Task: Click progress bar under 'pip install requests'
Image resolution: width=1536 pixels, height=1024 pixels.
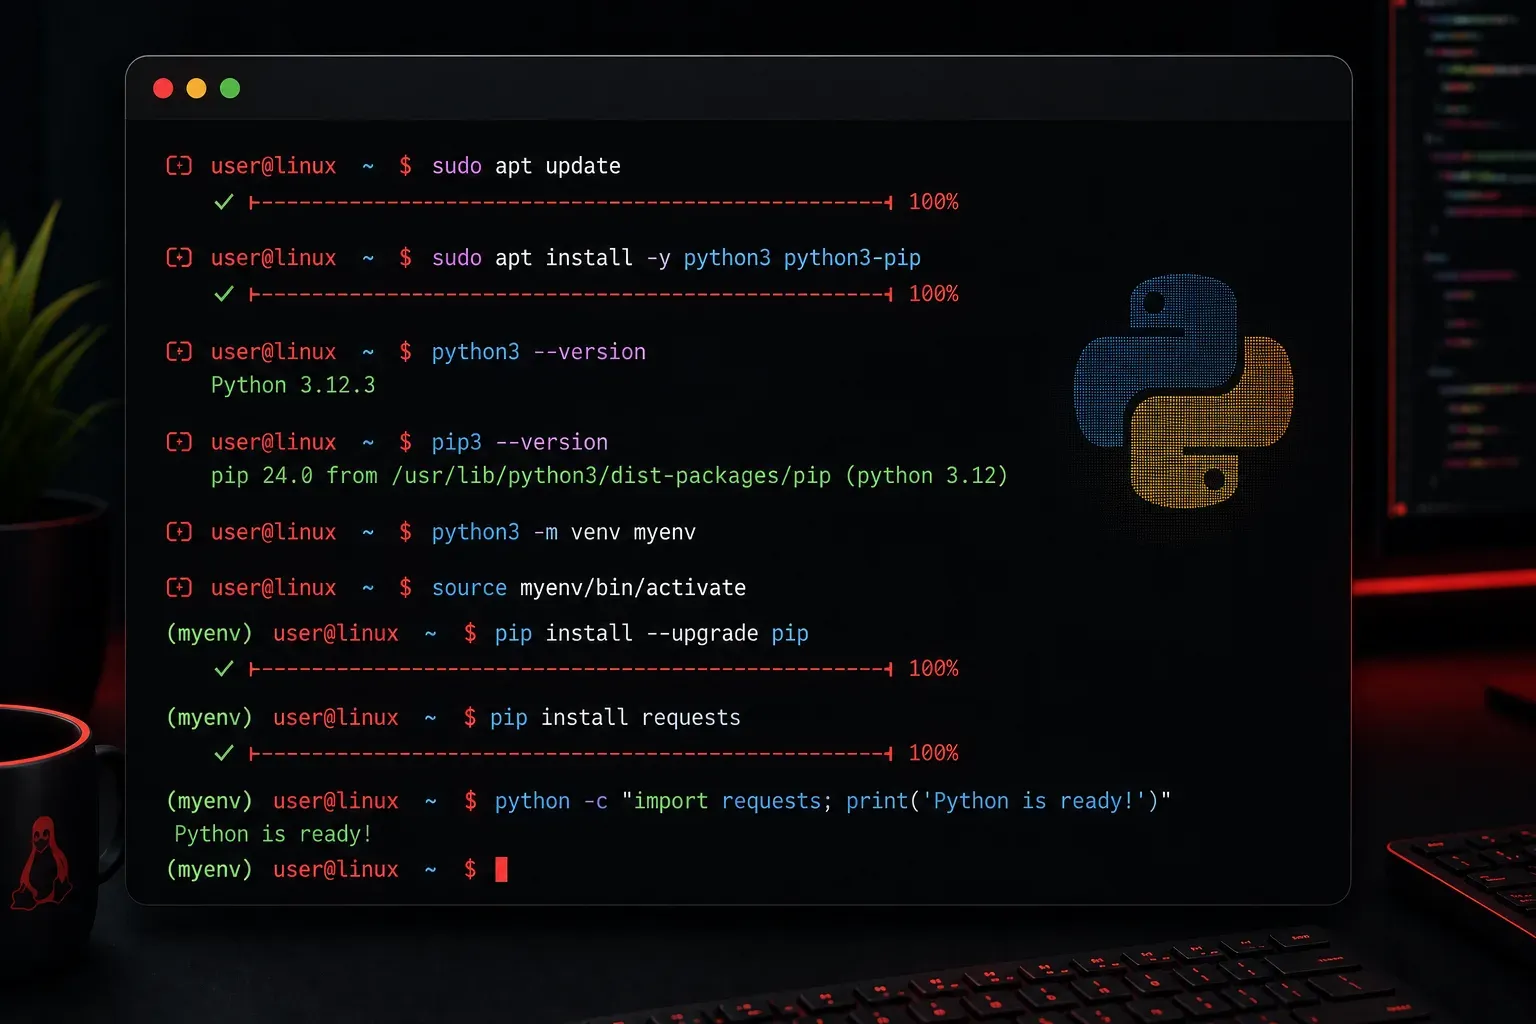Action: point(571,753)
